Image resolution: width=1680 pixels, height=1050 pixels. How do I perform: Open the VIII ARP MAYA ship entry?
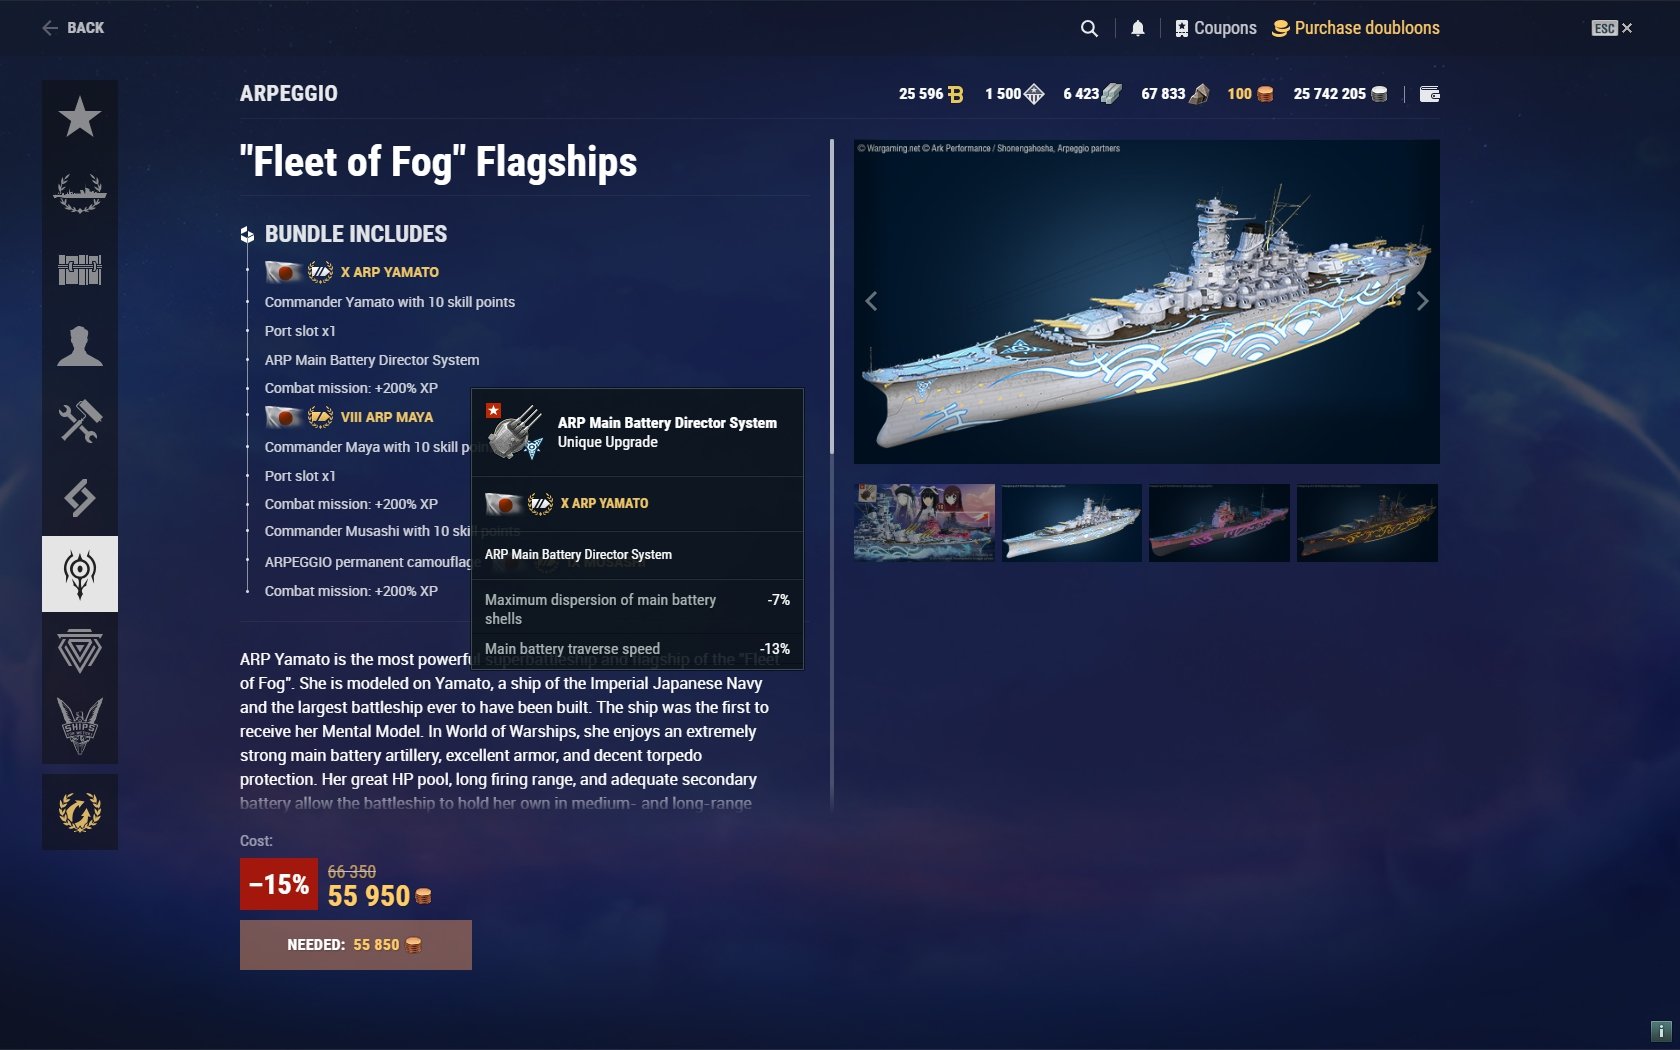coord(386,417)
